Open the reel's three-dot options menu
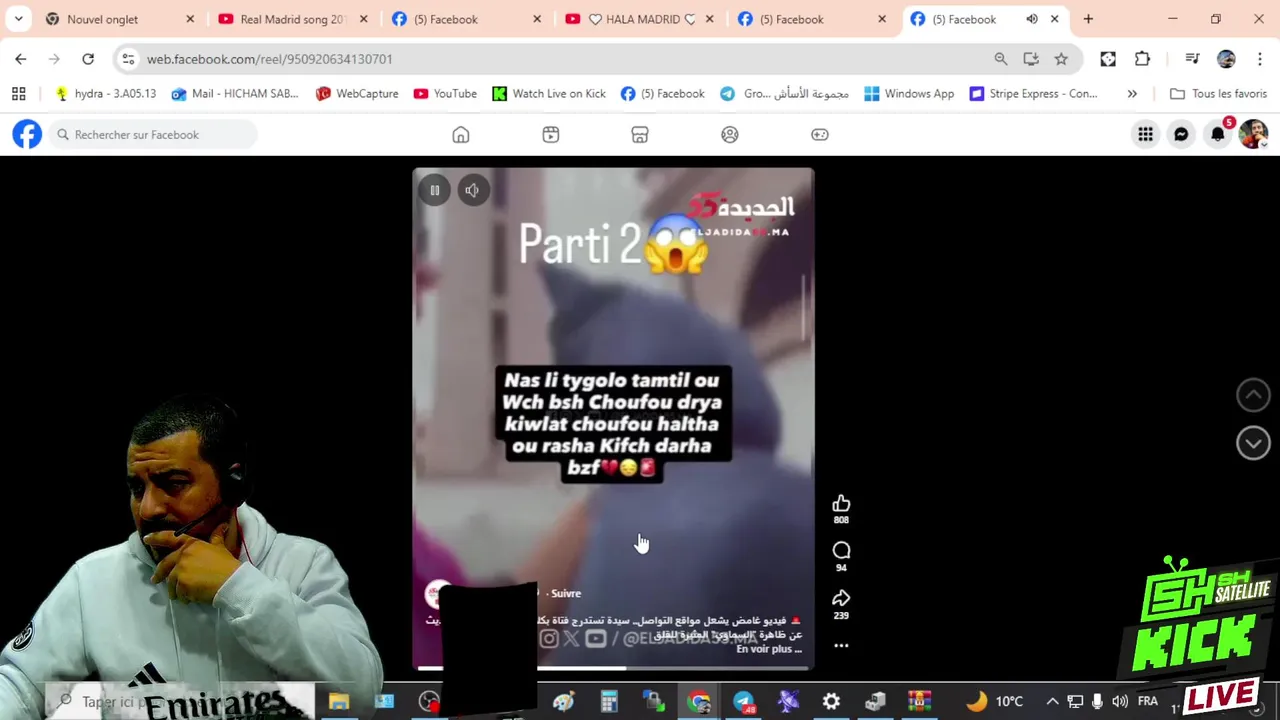The image size is (1280, 720). click(x=841, y=646)
